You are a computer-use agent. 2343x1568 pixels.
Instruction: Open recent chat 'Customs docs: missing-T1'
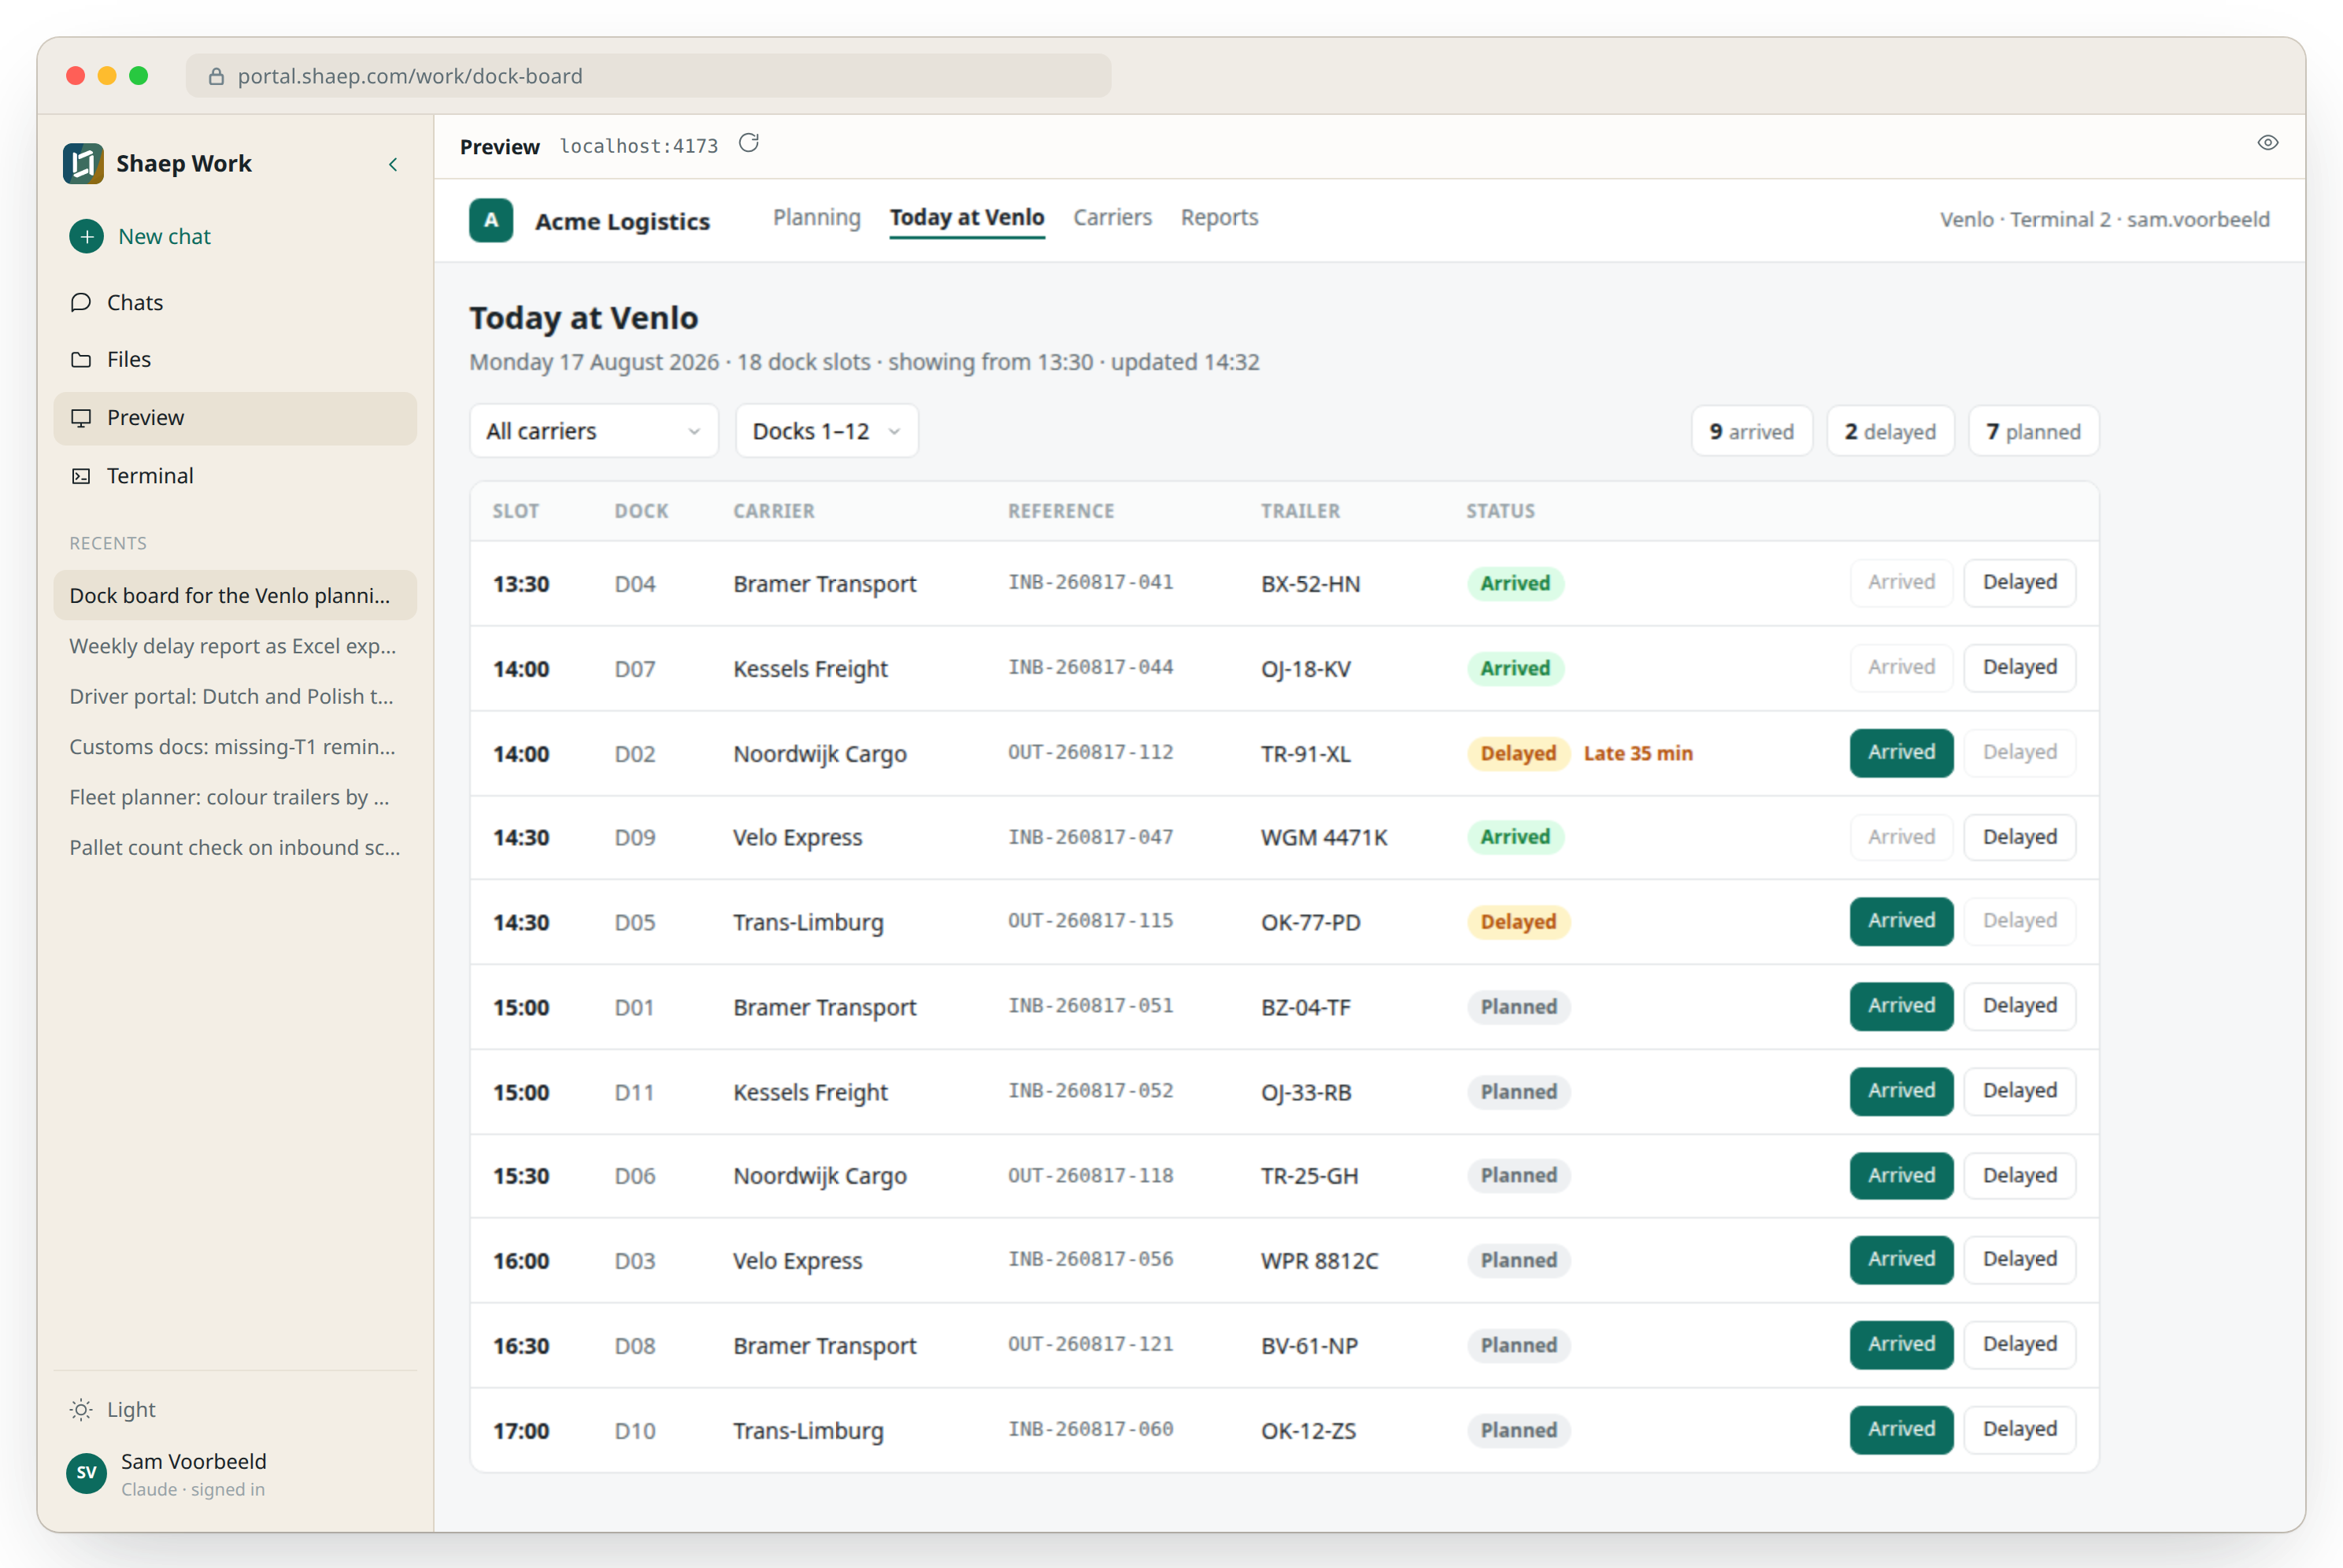click(x=235, y=747)
